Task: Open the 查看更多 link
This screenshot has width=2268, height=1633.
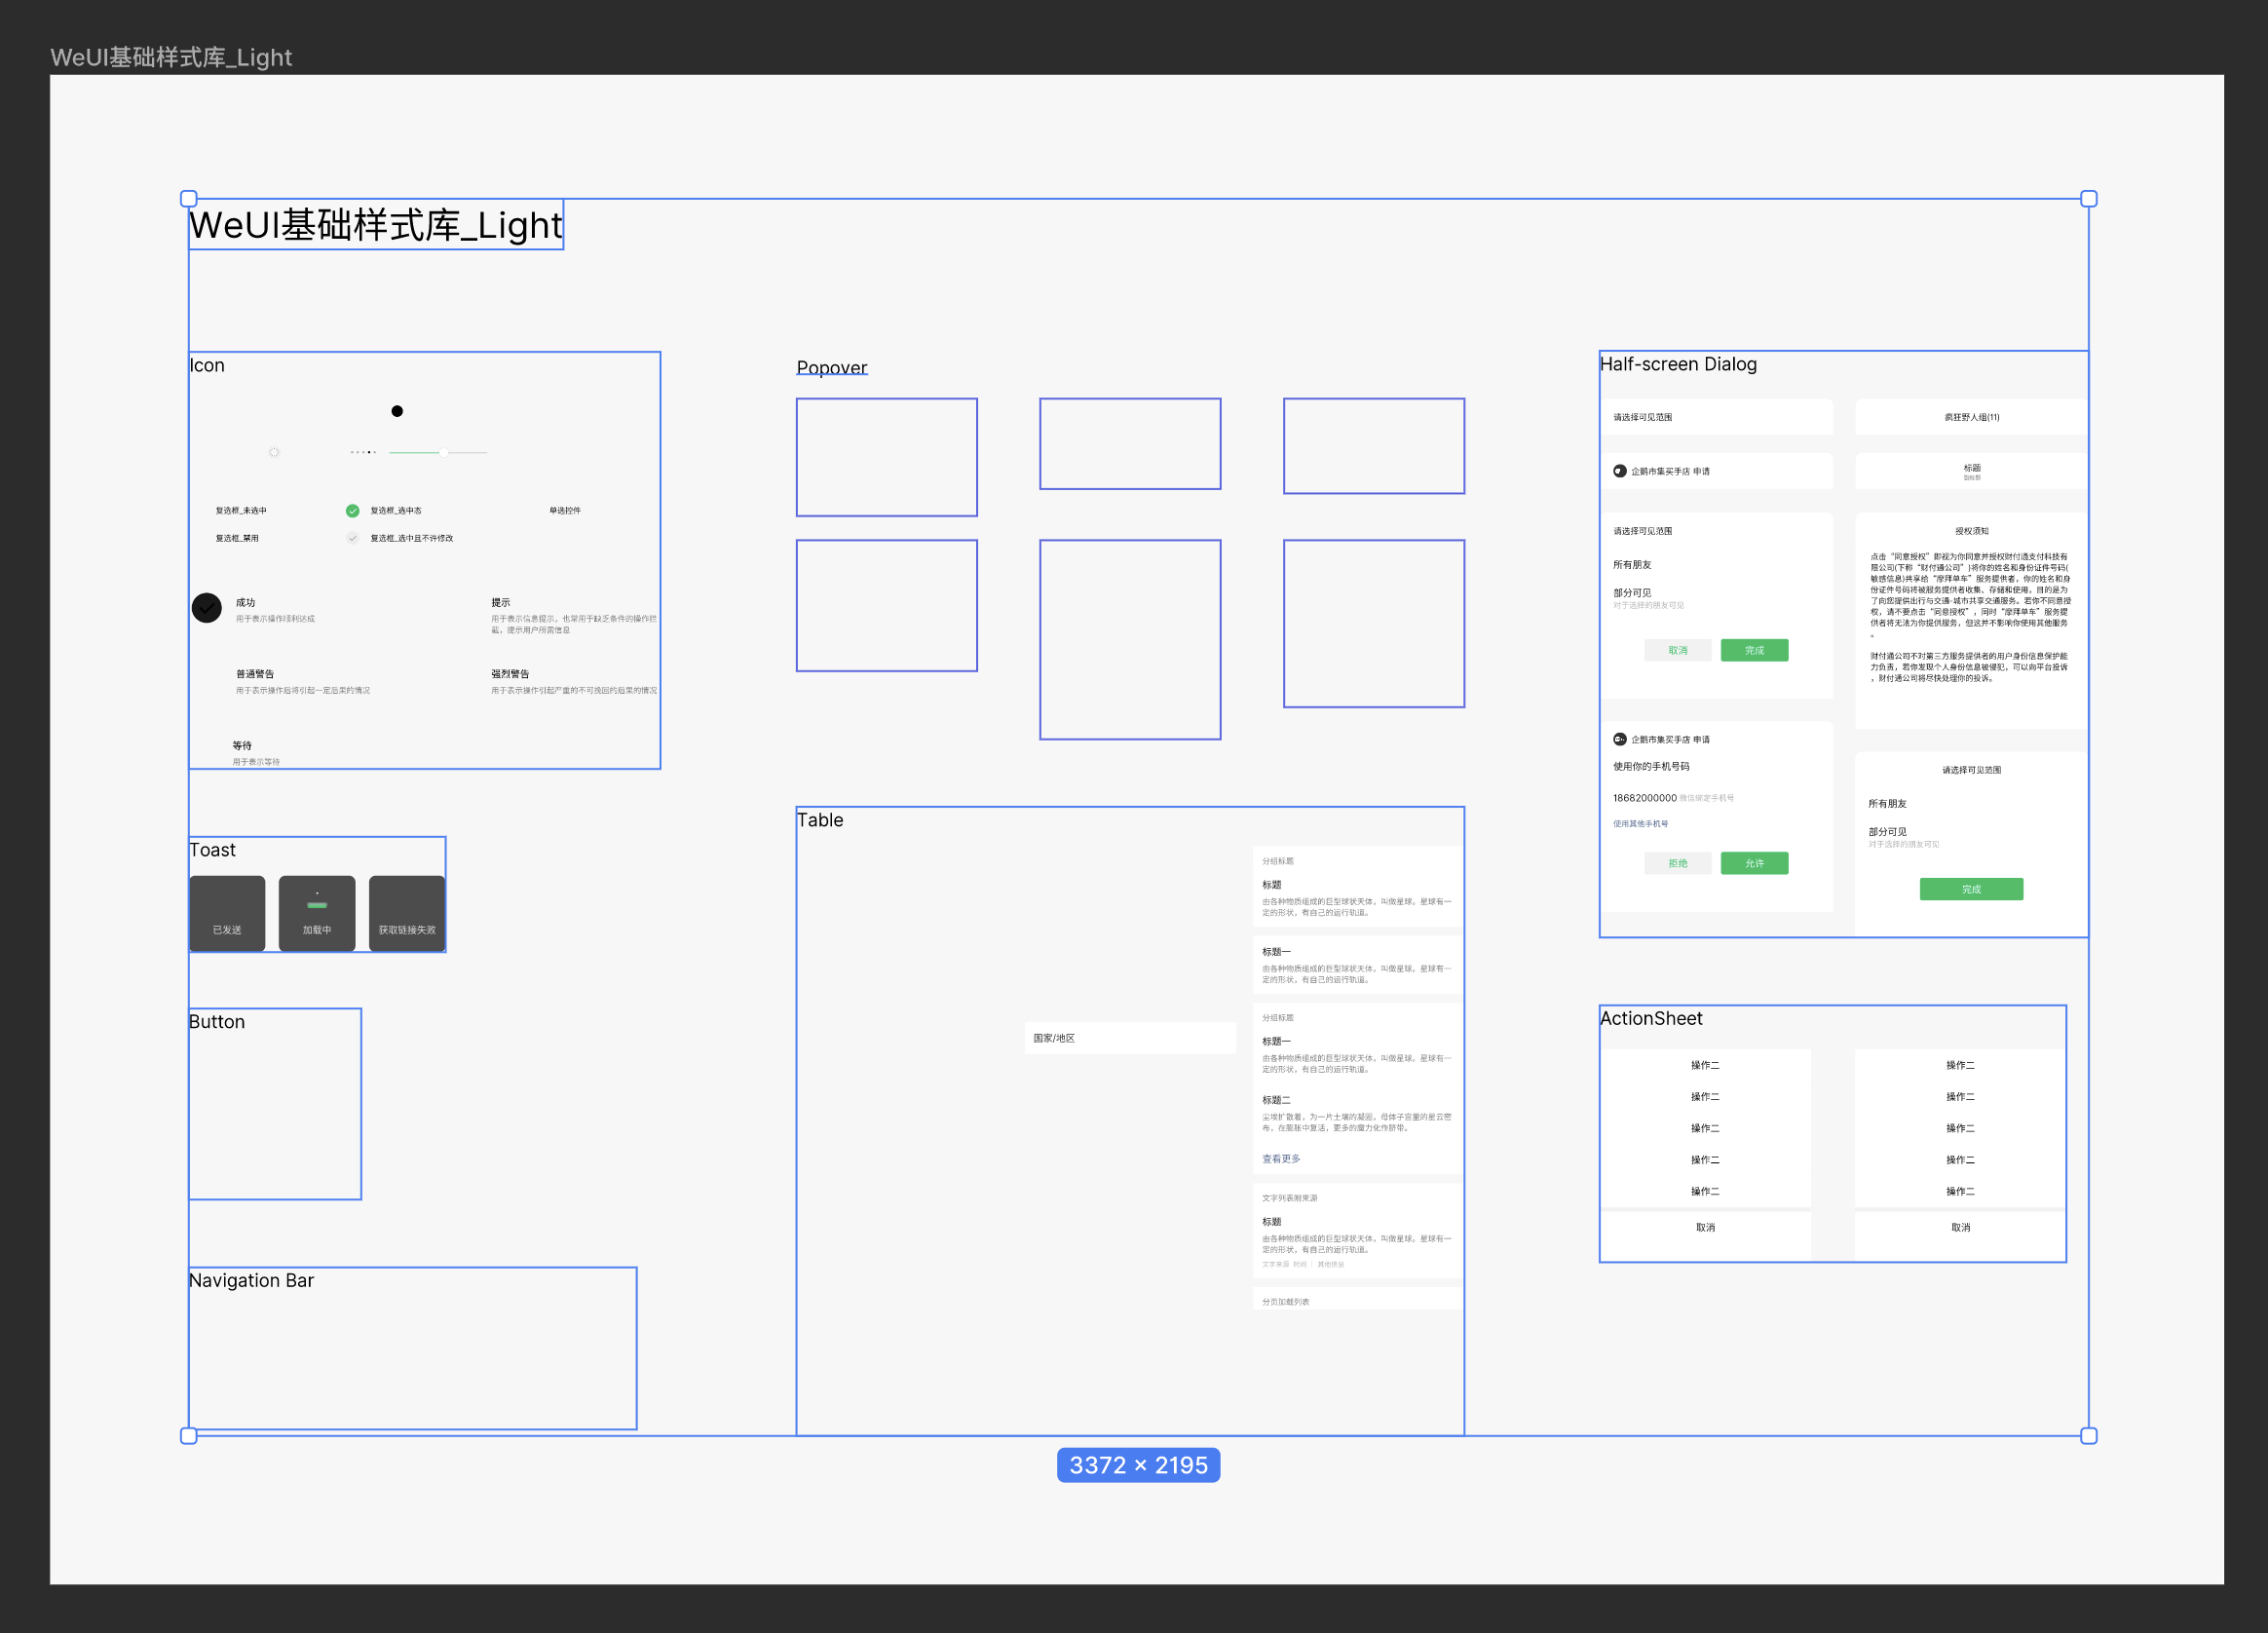Action: (1281, 1158)
